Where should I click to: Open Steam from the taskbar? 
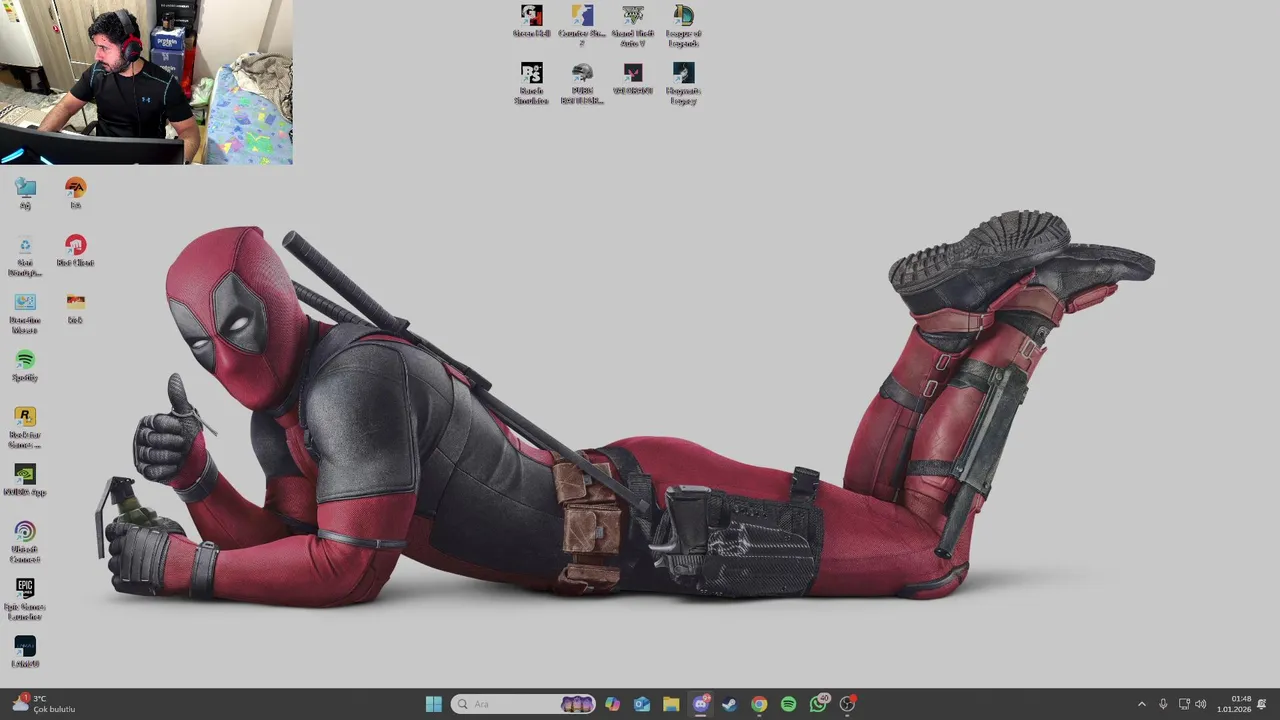(x=730, y=704)
